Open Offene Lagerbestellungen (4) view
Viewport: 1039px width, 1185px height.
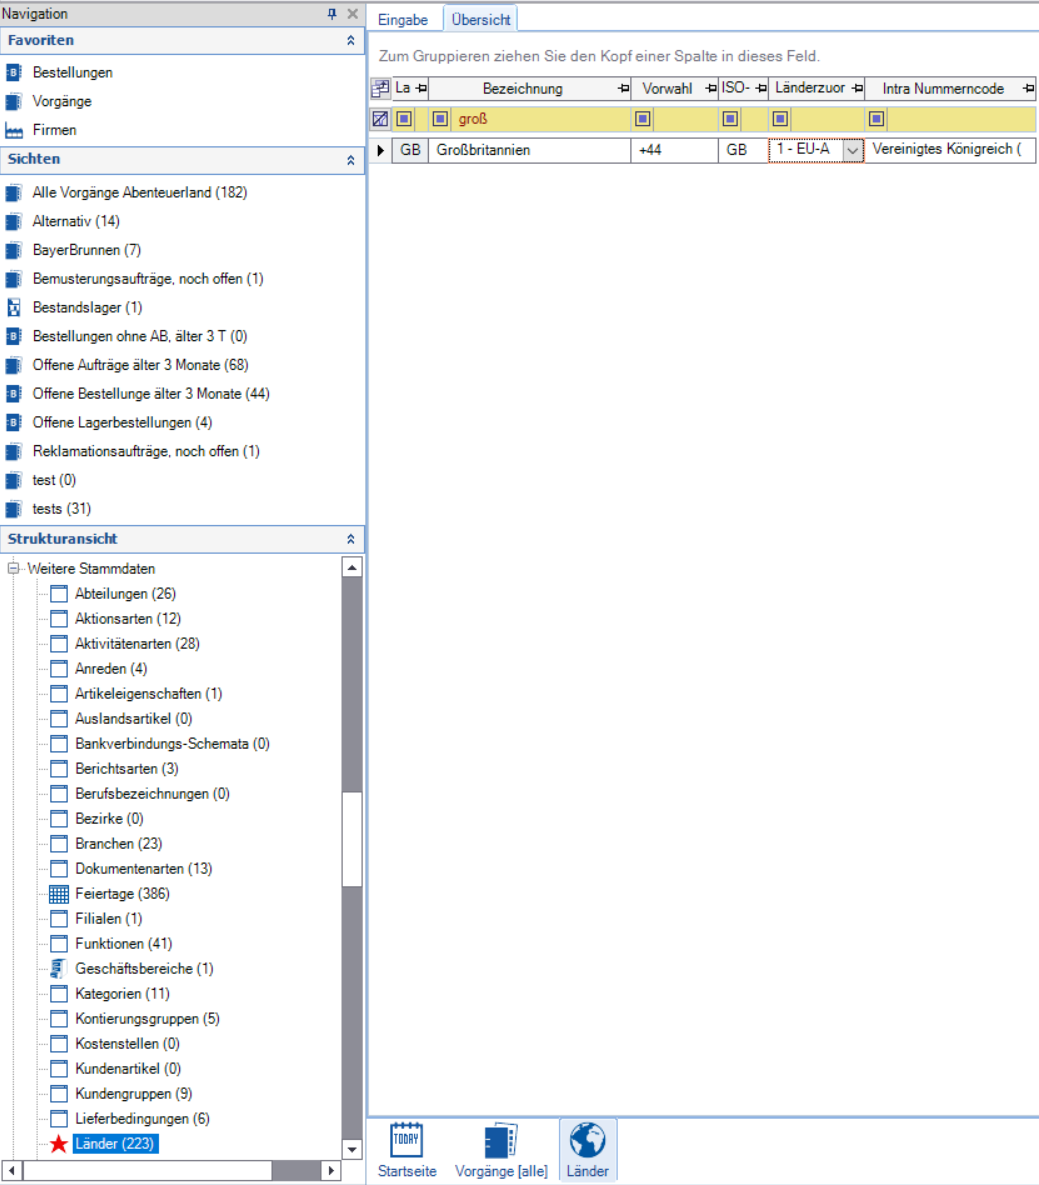pyautogui.click(x=122, y=423)
